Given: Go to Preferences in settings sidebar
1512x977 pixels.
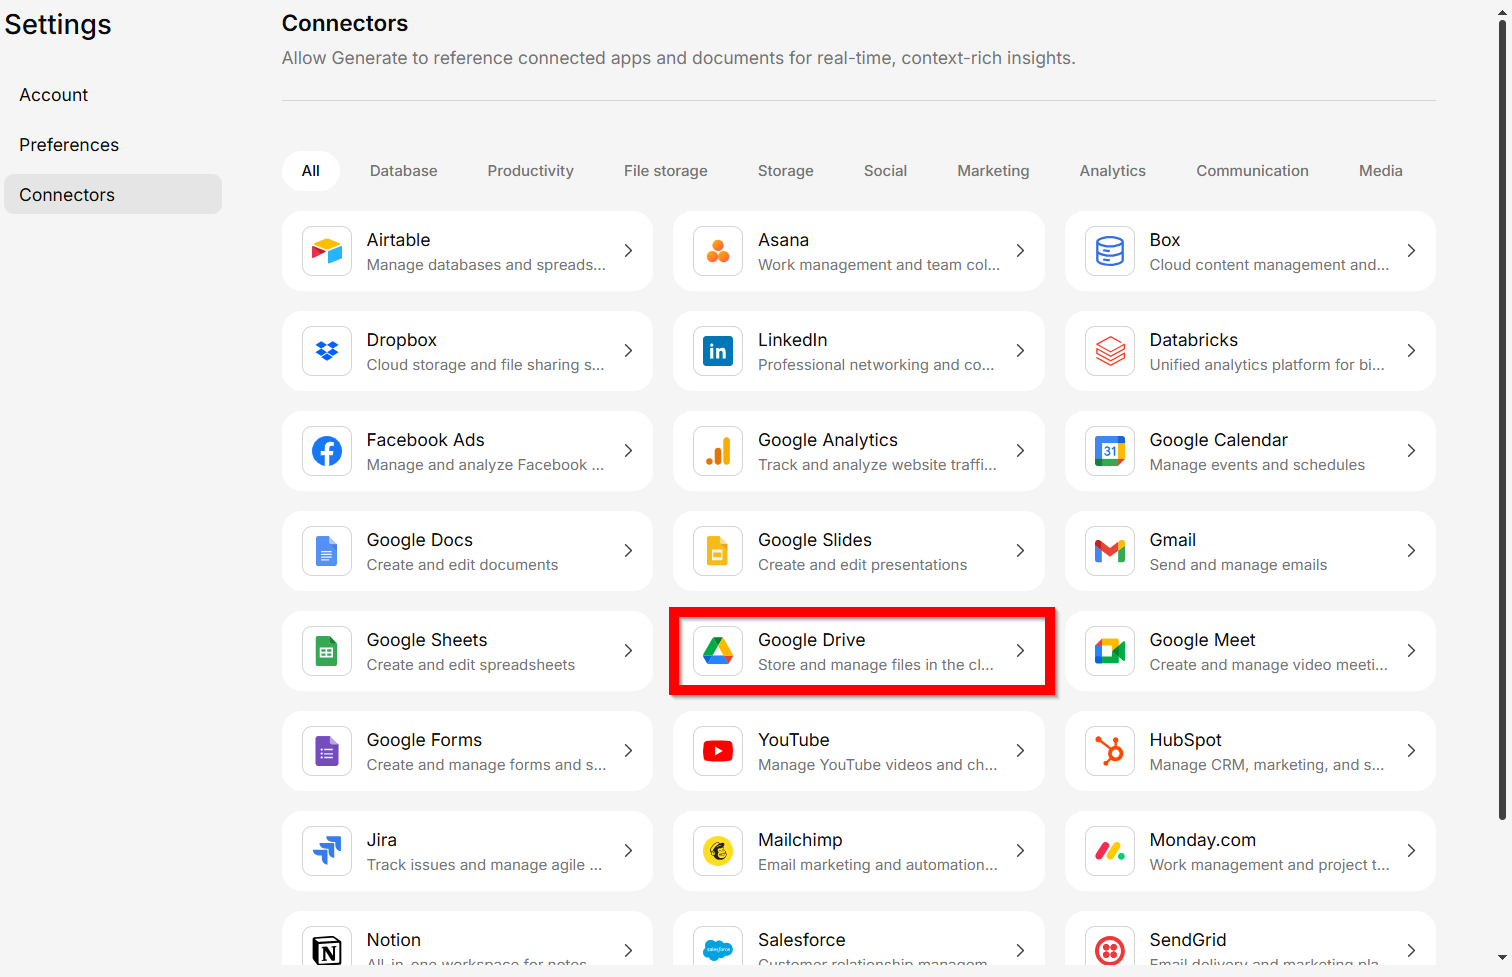Looking at the screenshot, I should 69,145.
